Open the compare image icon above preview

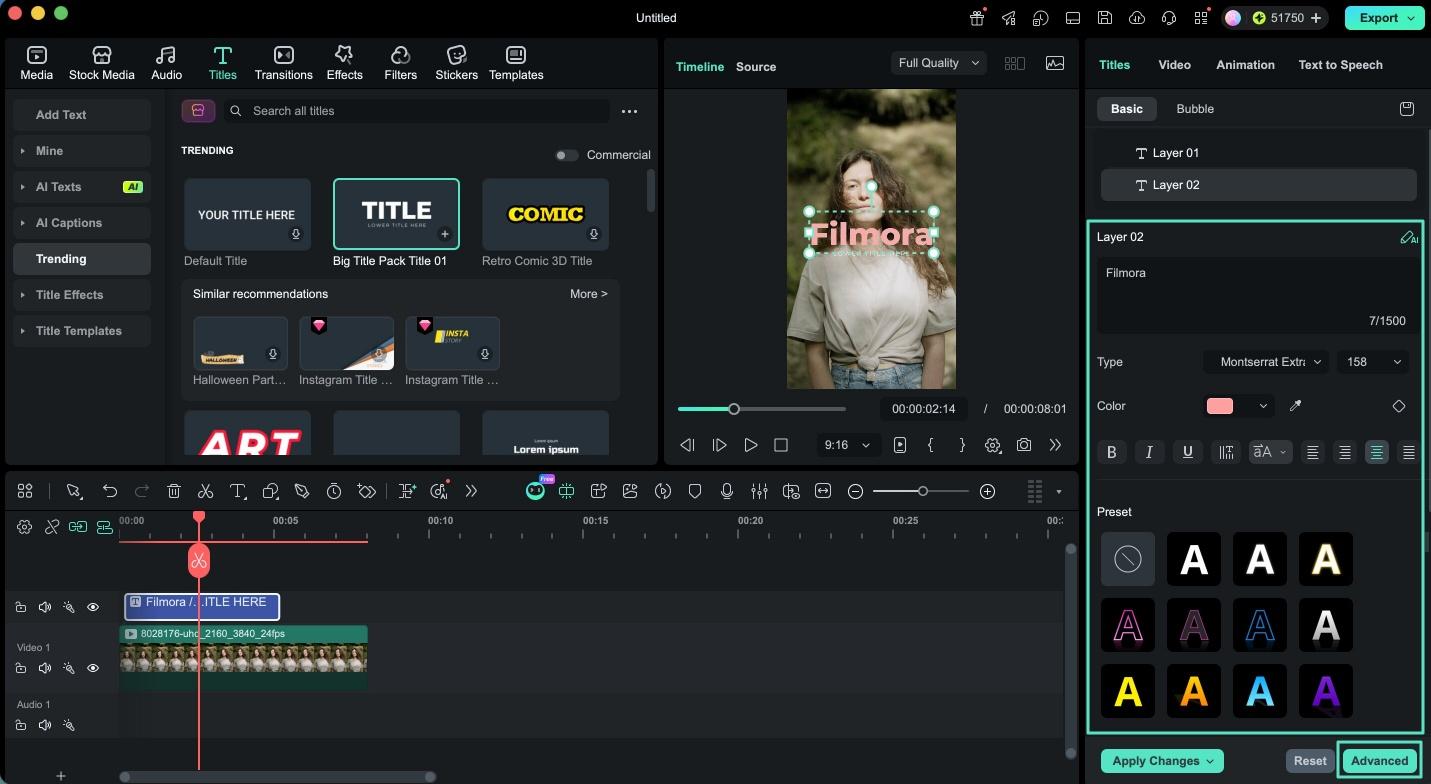point(1055,63)
